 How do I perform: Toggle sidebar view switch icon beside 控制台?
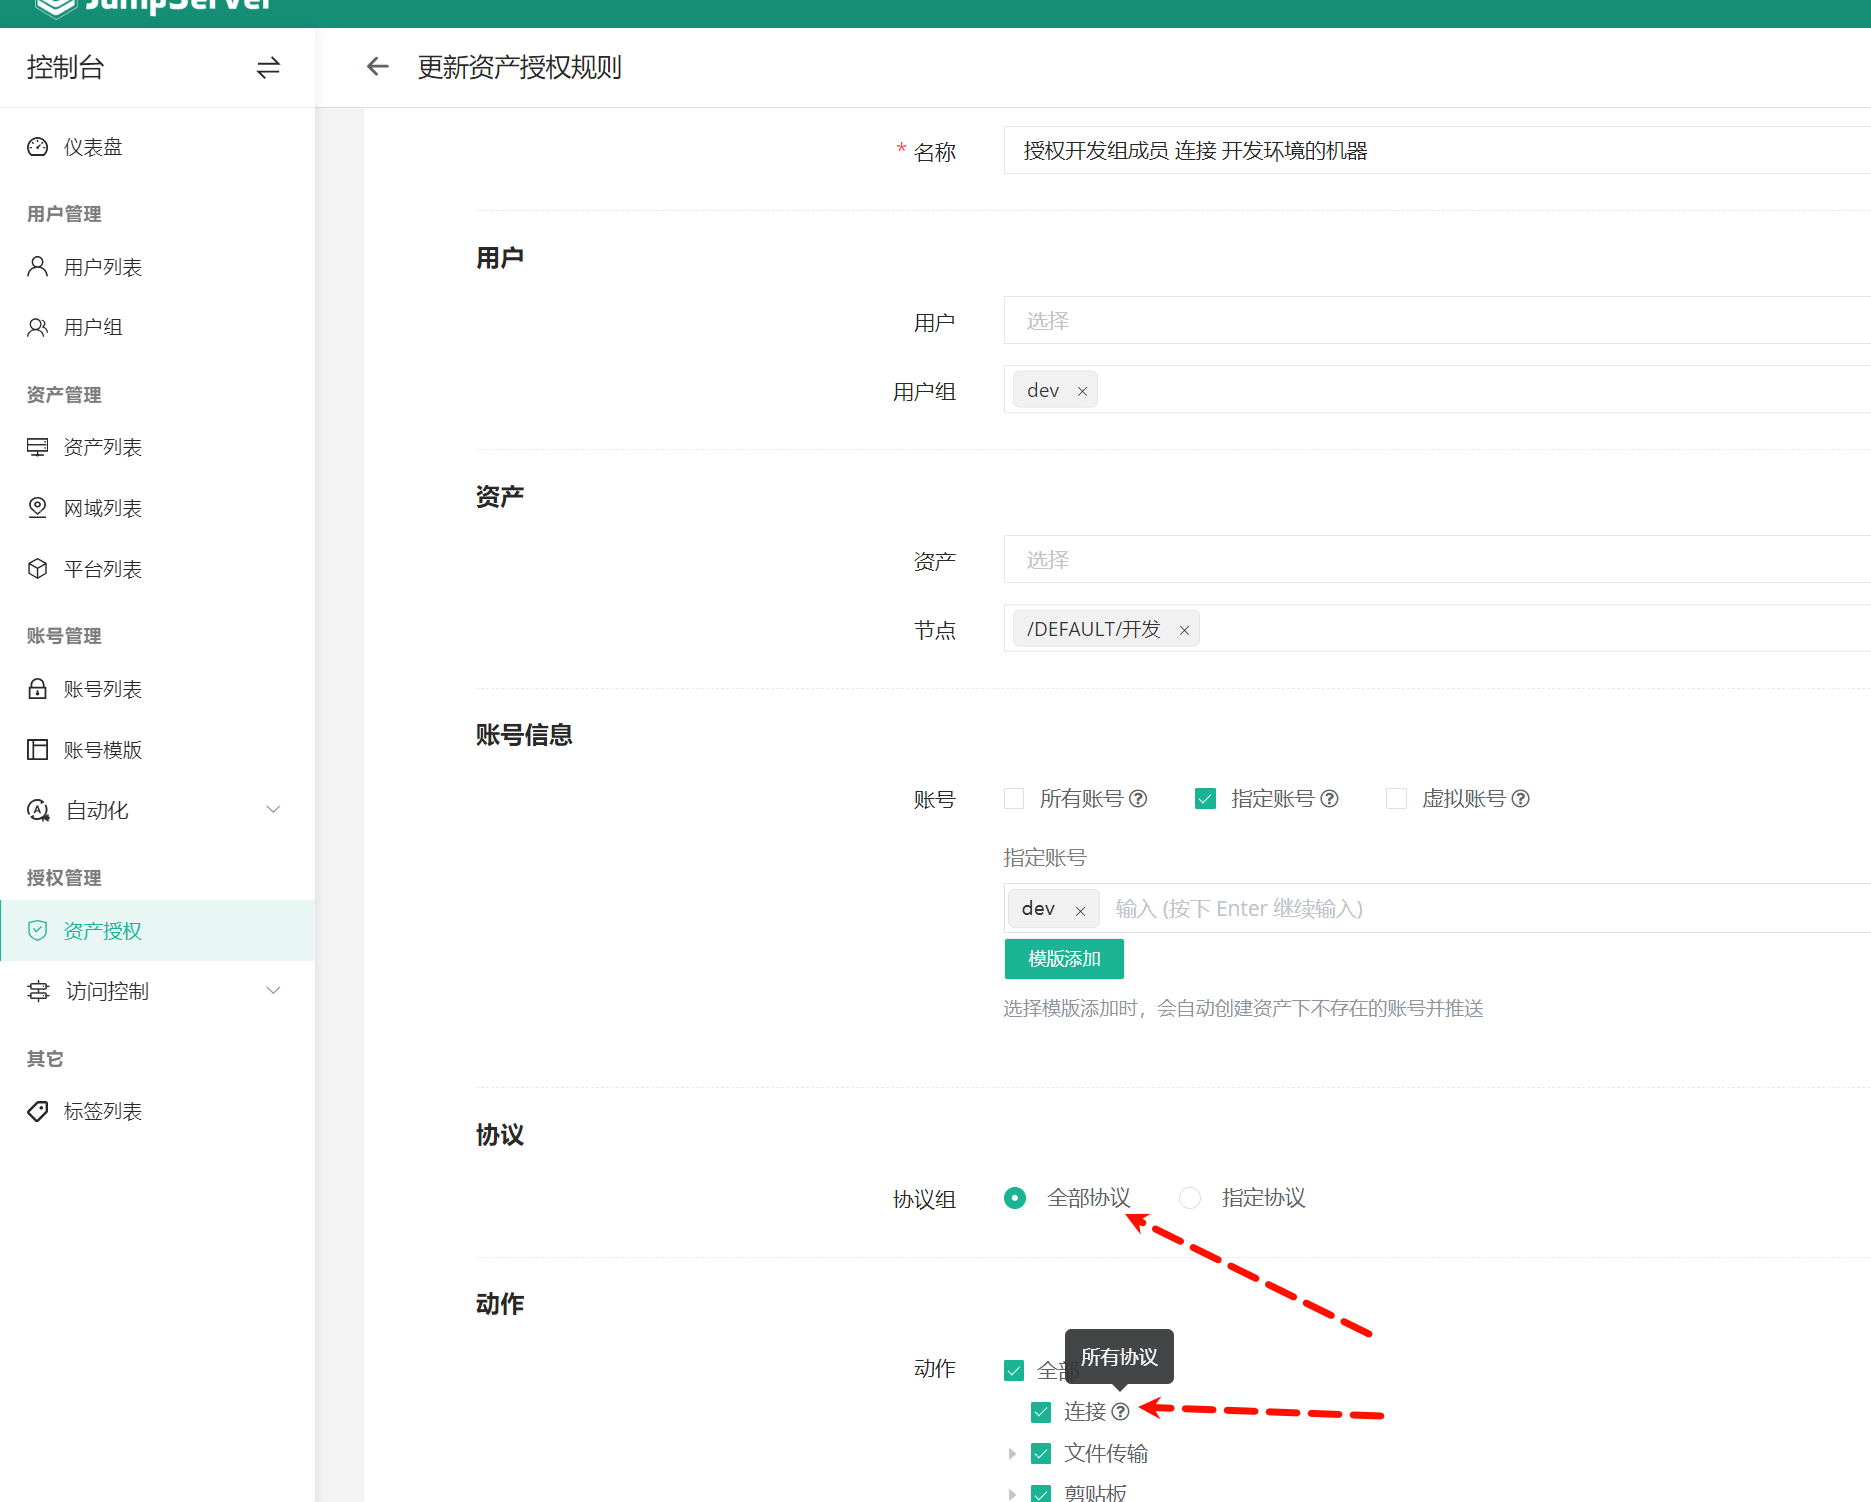pyautogui.click(x=268, y=68)
